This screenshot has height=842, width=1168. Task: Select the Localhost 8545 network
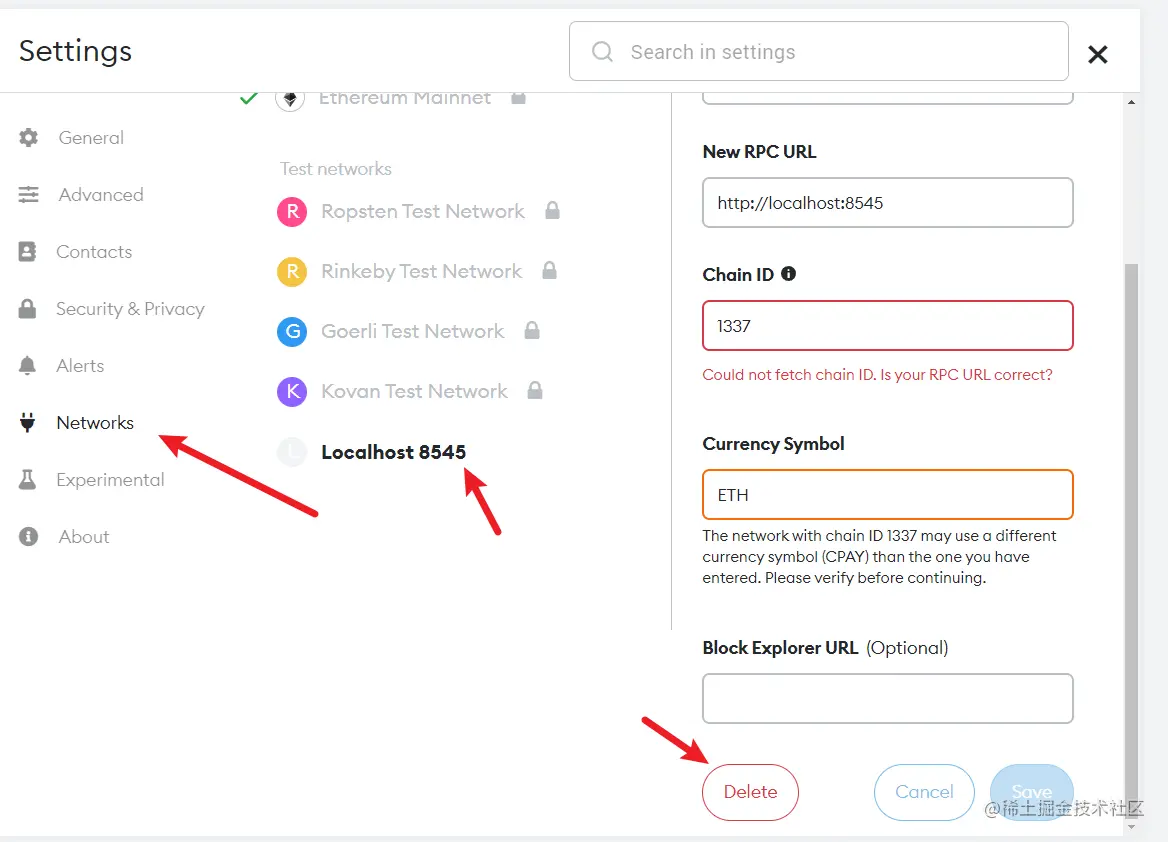pos(393,452)
